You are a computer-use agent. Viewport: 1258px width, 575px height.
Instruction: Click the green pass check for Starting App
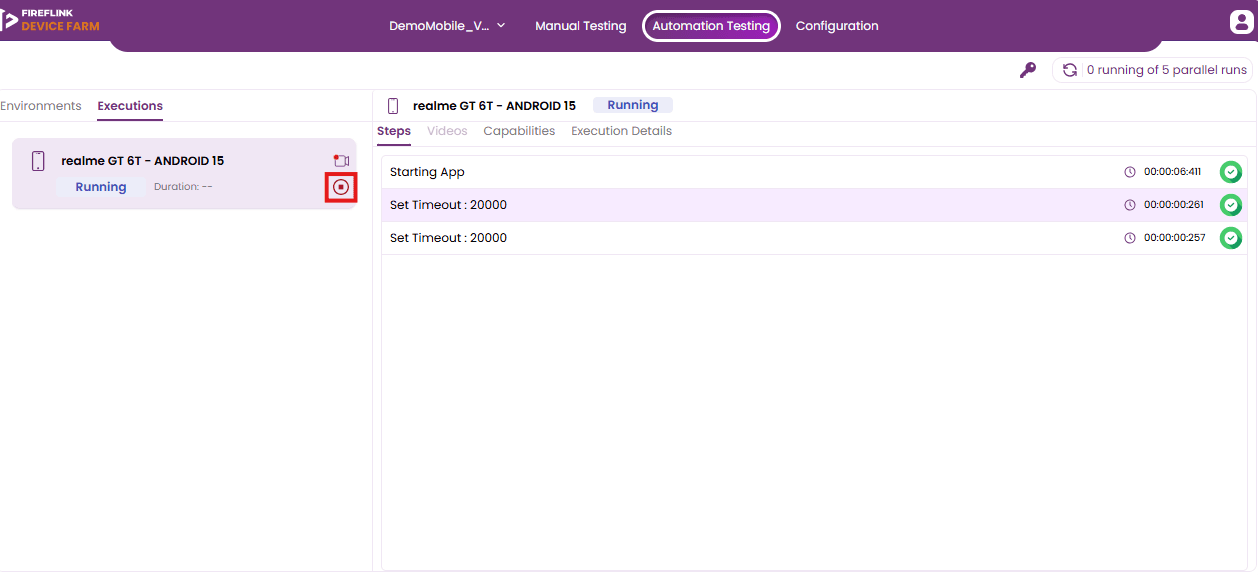(1231, 172)
